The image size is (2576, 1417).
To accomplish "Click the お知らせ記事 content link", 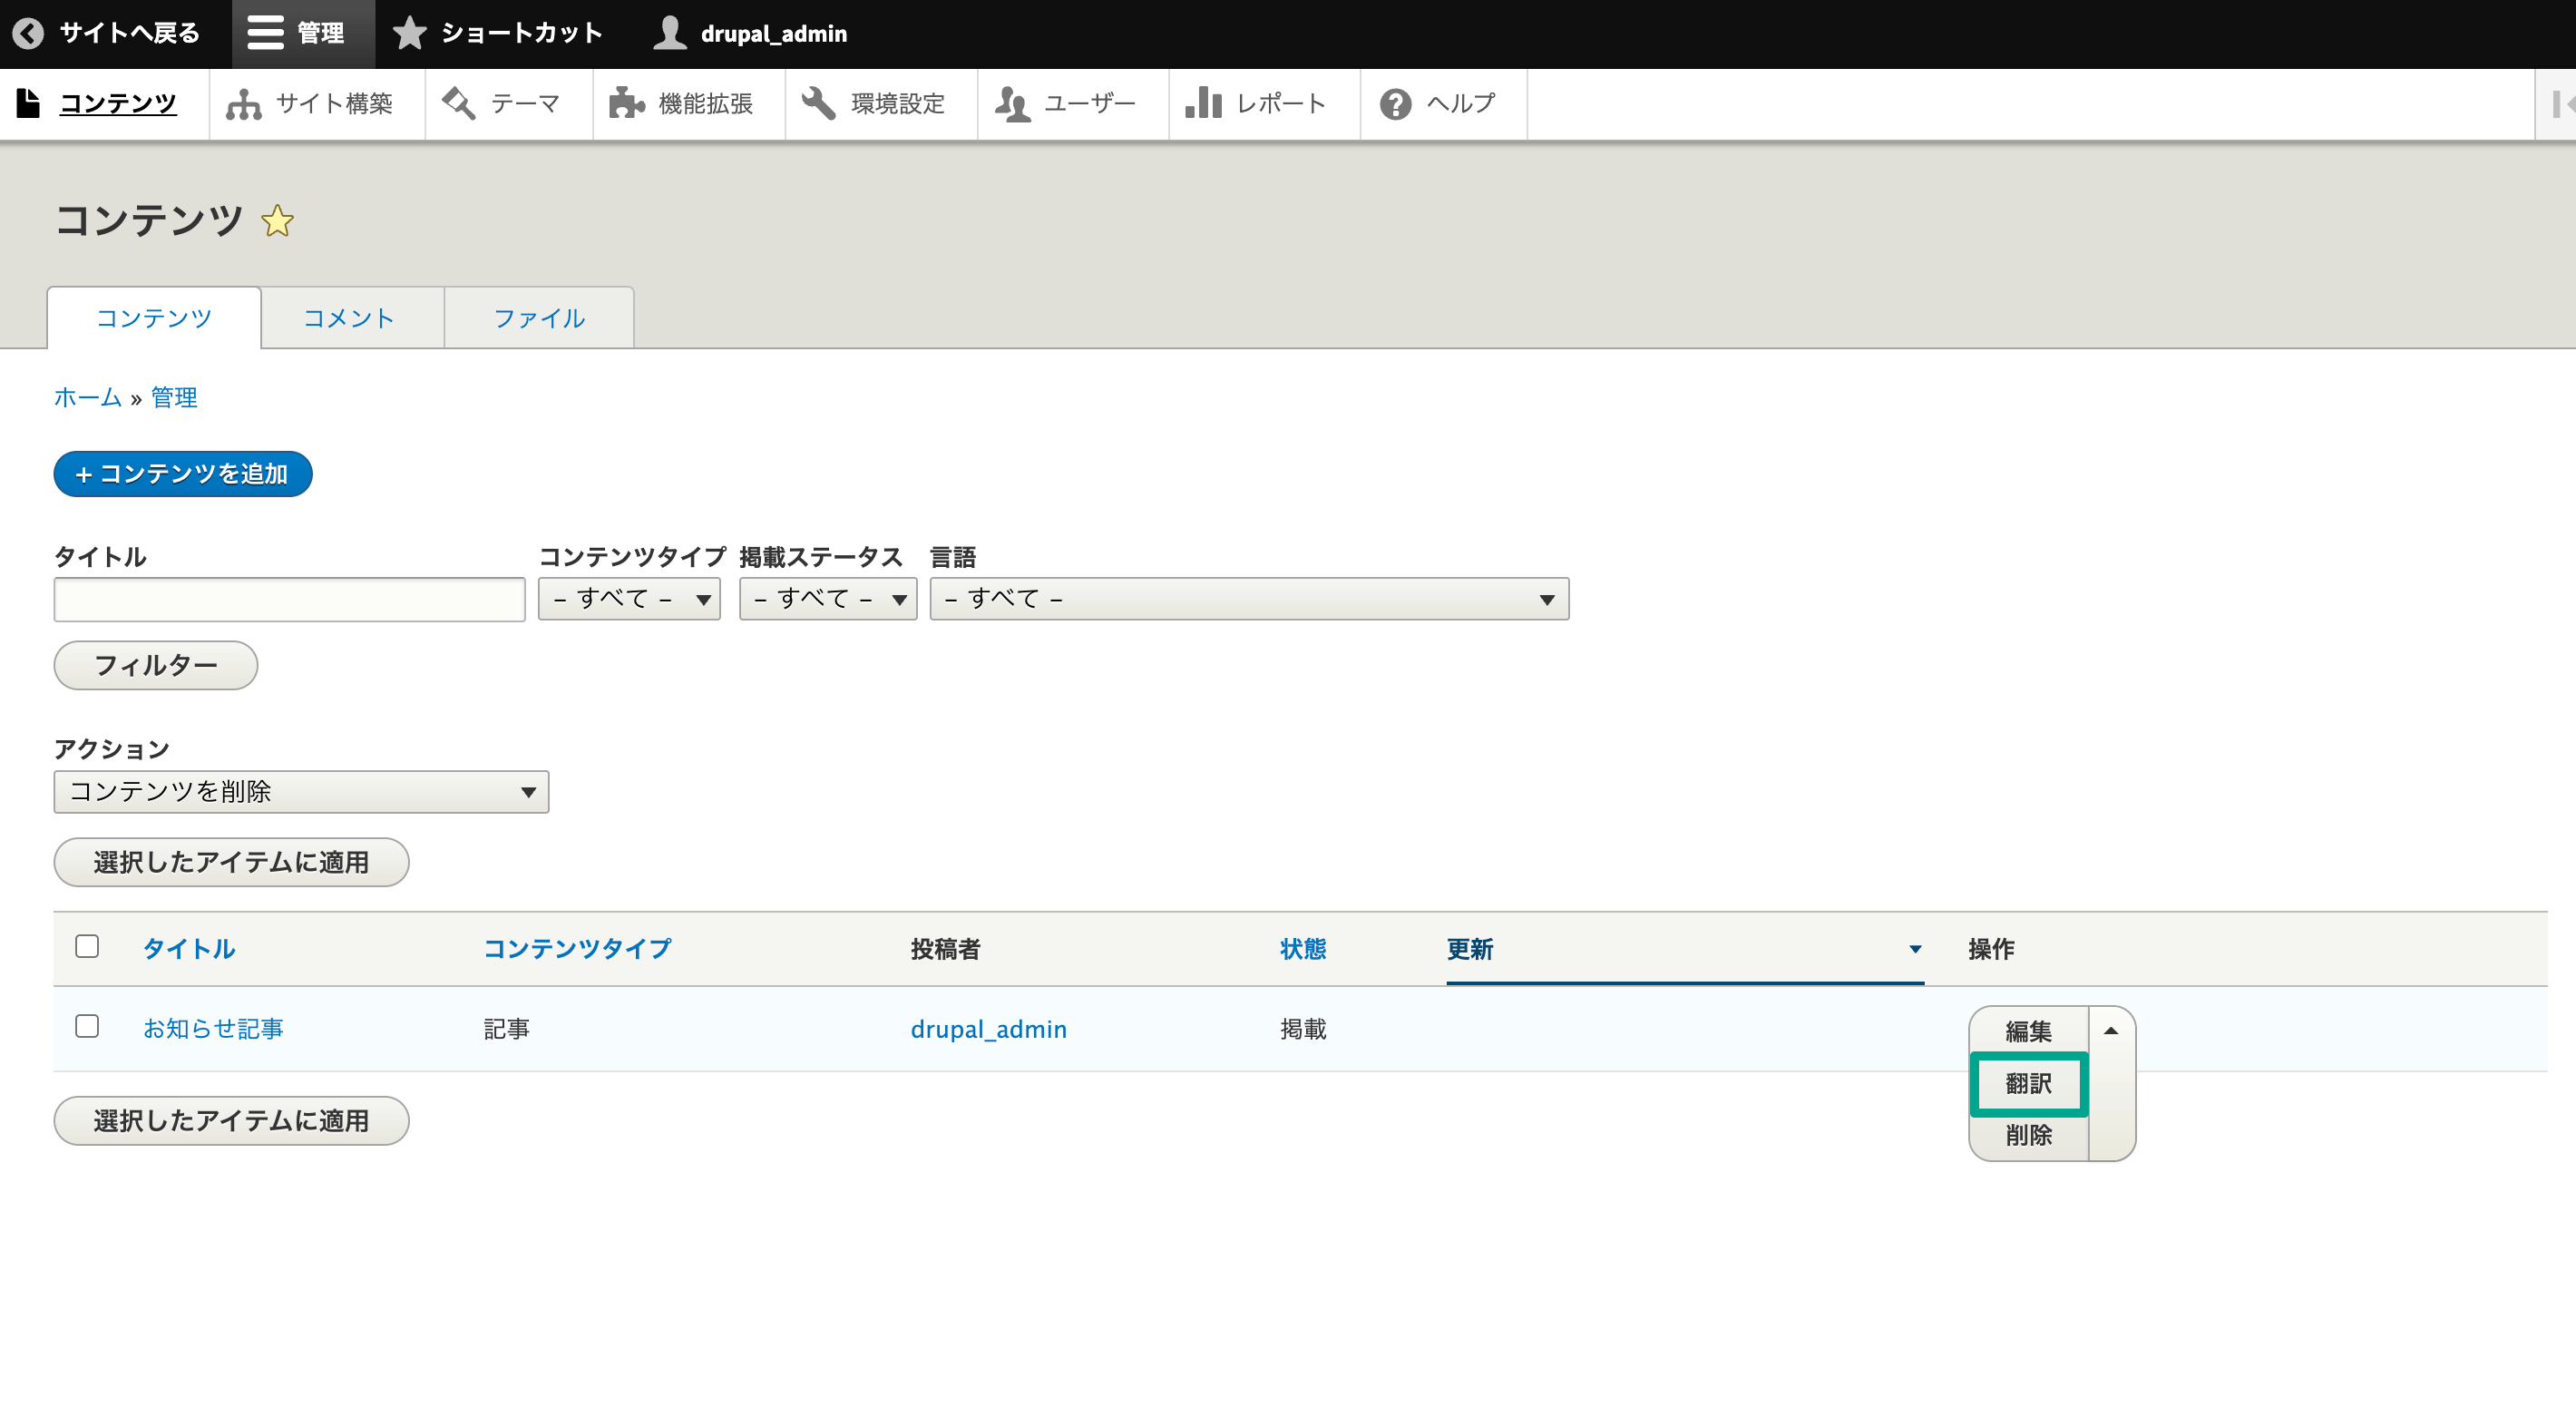I will 213,1028.
